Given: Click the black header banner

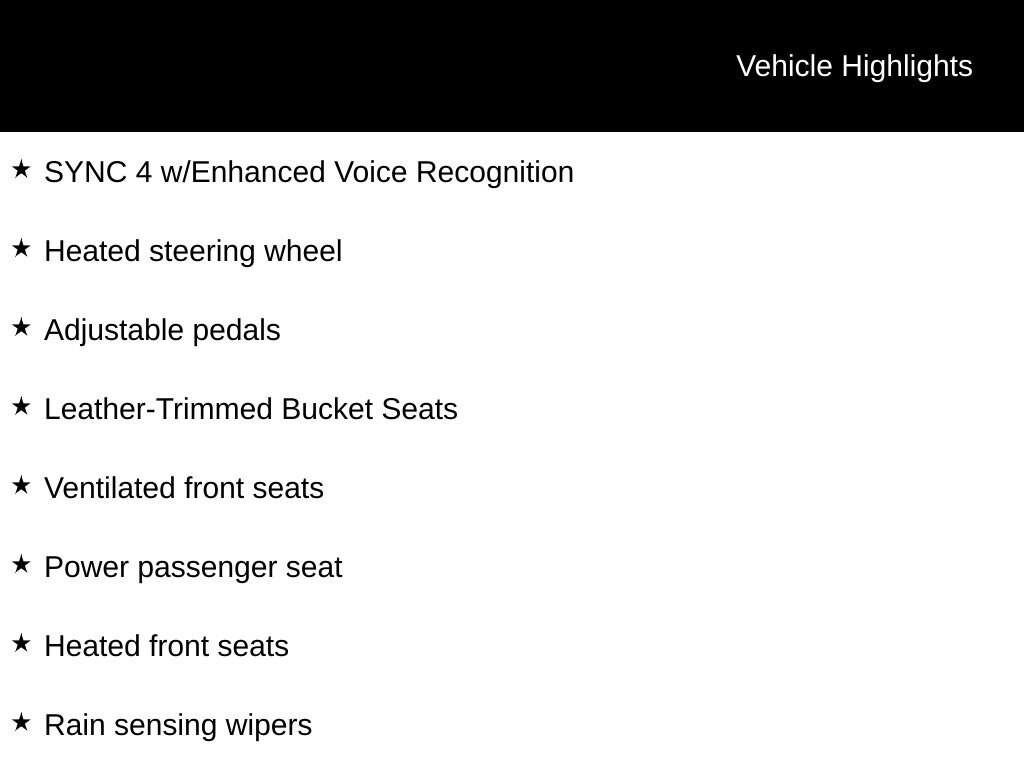Looking at the screenshot, I should tap(512, 66).
